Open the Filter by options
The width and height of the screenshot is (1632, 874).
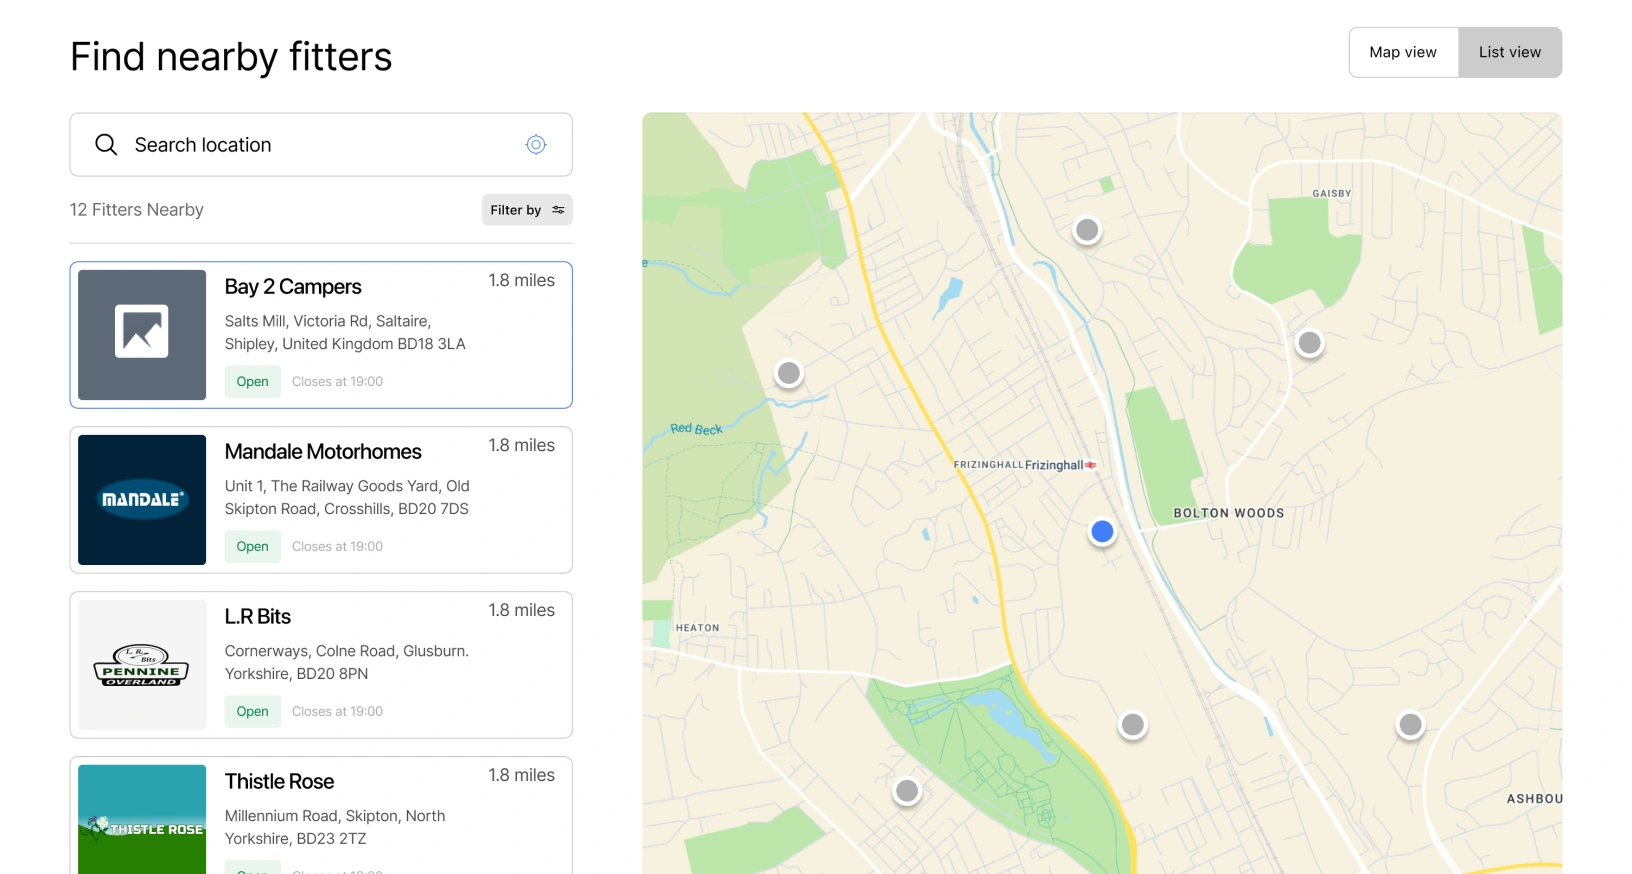click(526, 210)
